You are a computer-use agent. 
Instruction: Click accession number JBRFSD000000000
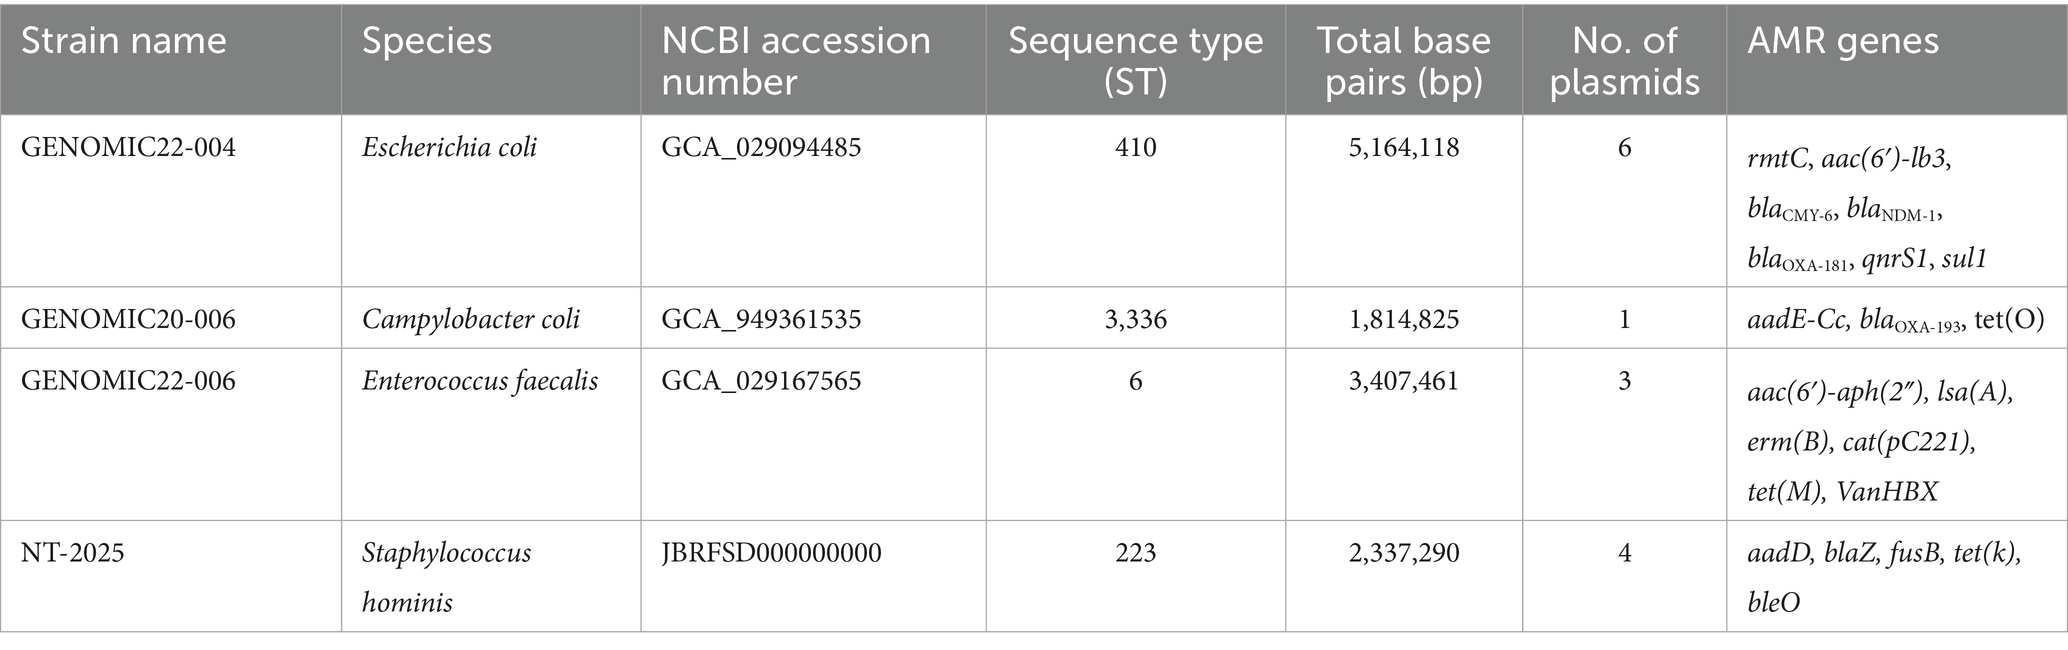(x=771, y=553)
